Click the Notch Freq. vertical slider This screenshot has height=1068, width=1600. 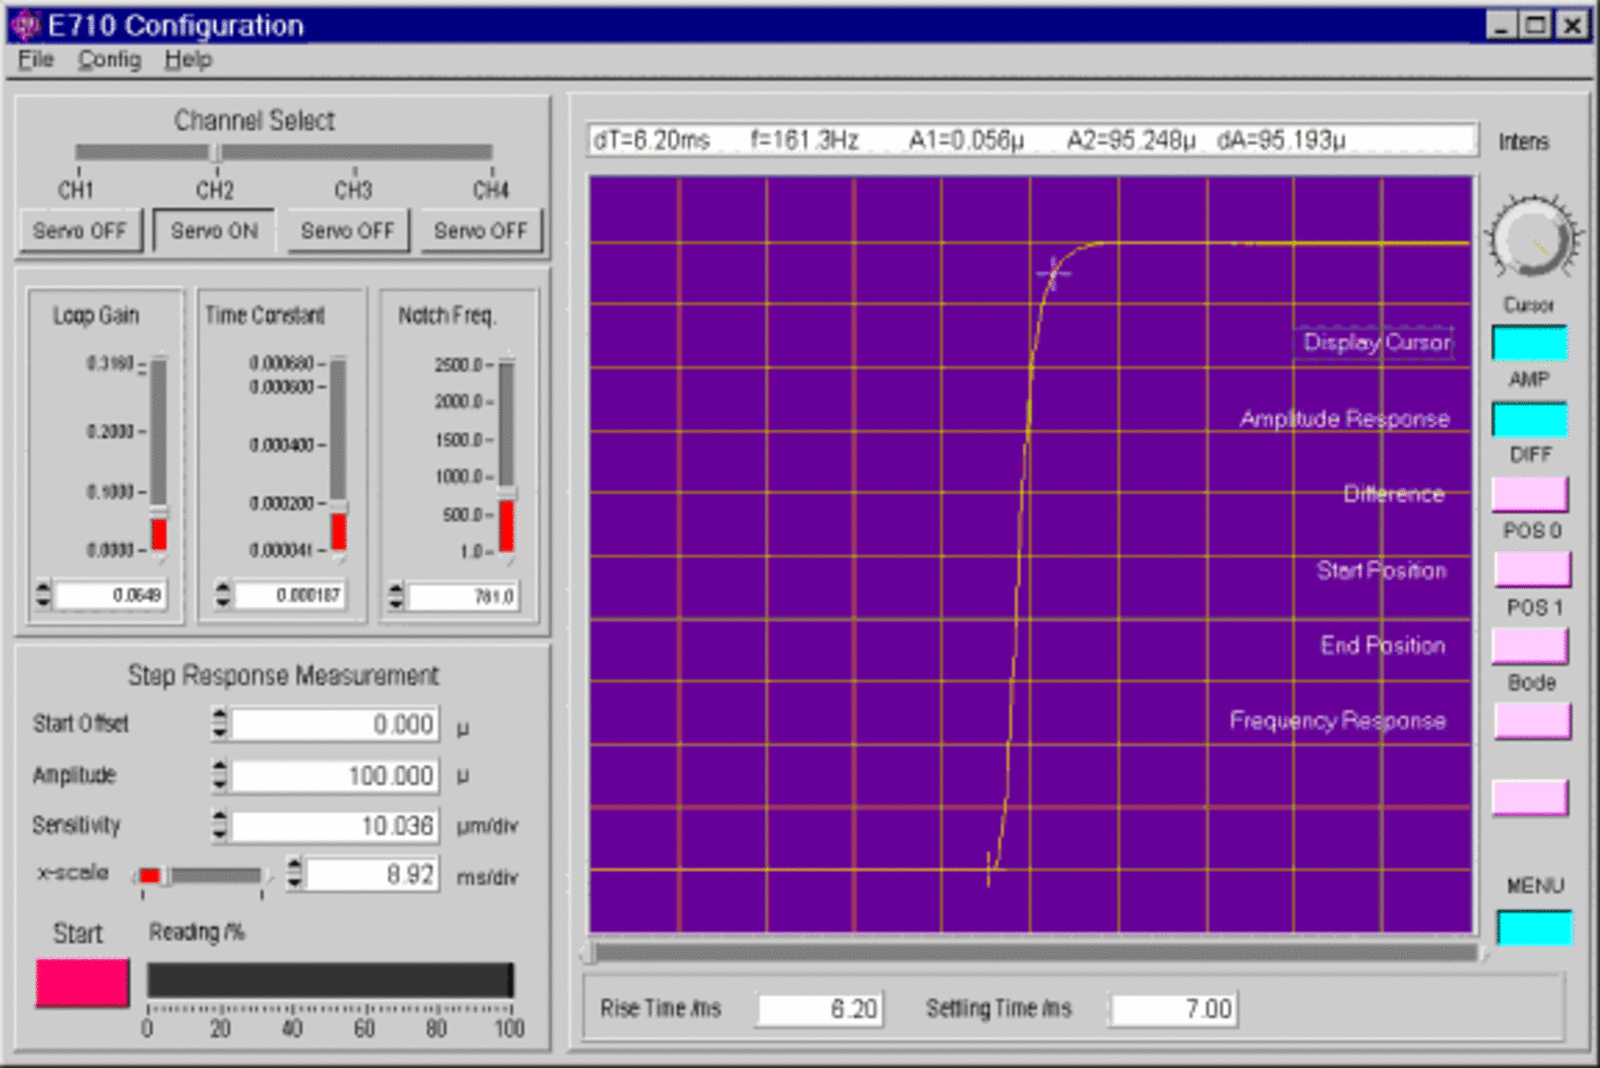tap(507, 456)
